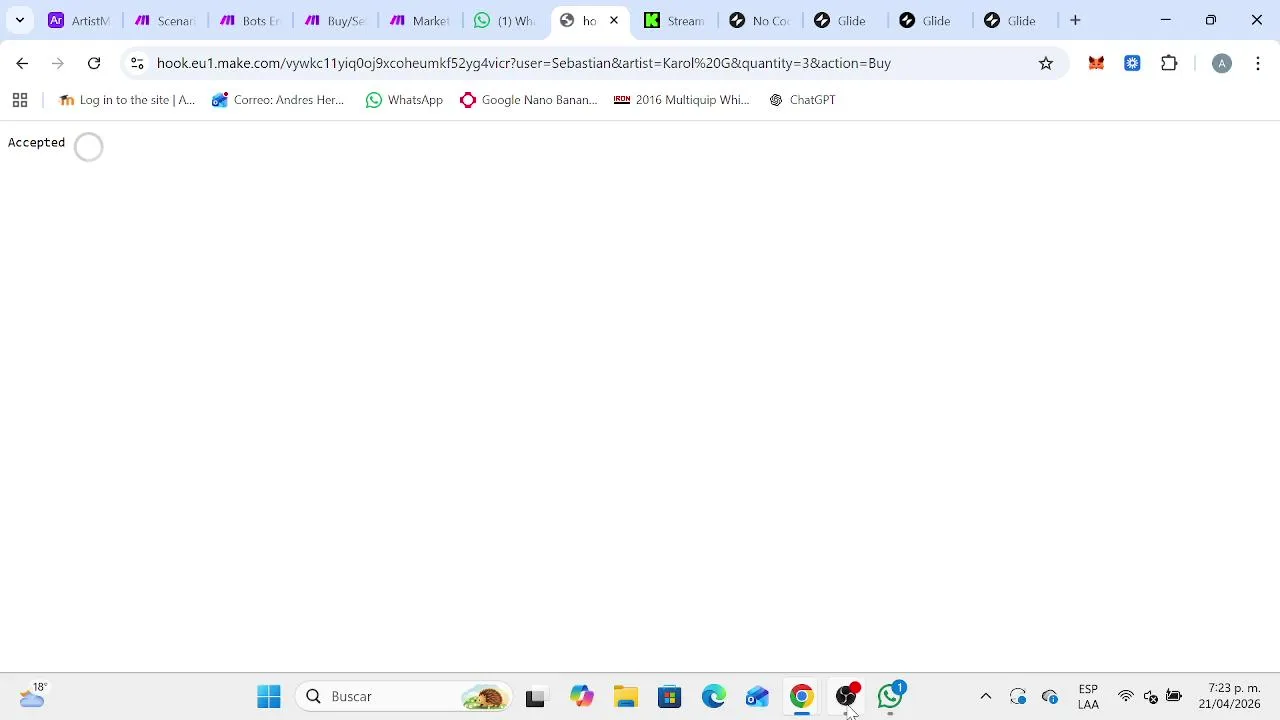The width and height of the screenshot is (1280, 720).
Task: Open the Windows Start menu
Action: [x=269, y=696]
